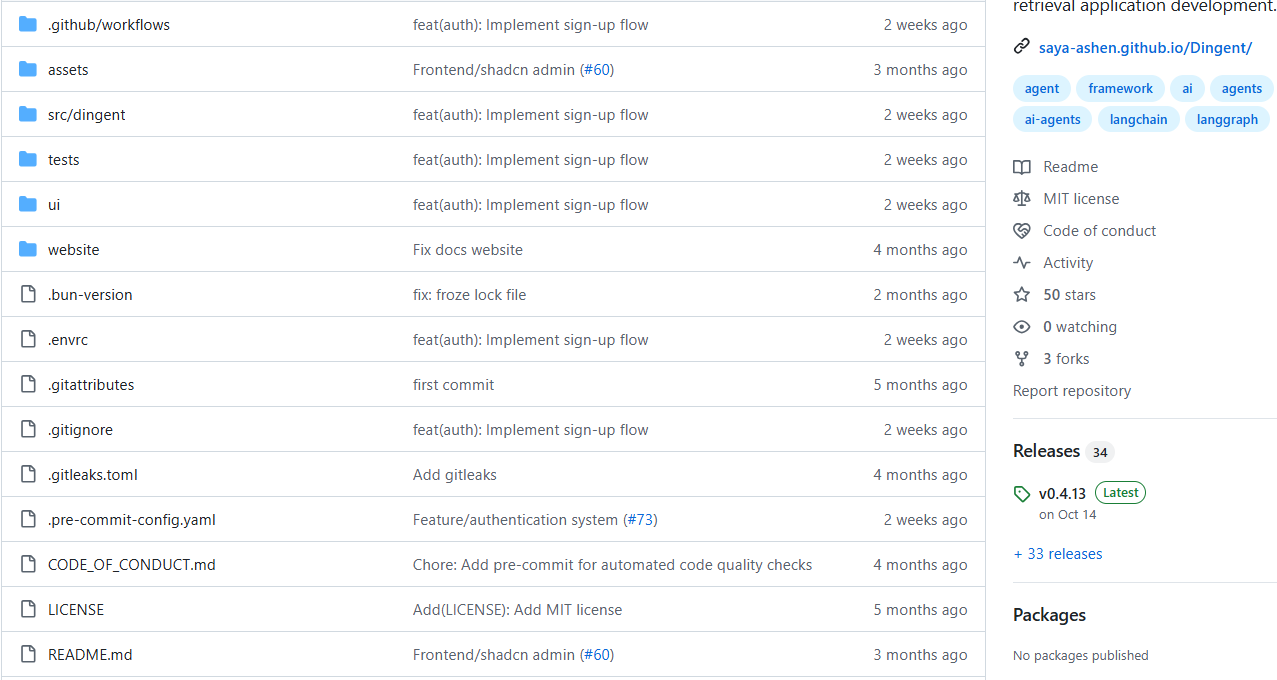The height and width of the screenshot is (680, 1277).
Task: Click the pulse icon beside Activity
Action: click(x=1021, y=263)
